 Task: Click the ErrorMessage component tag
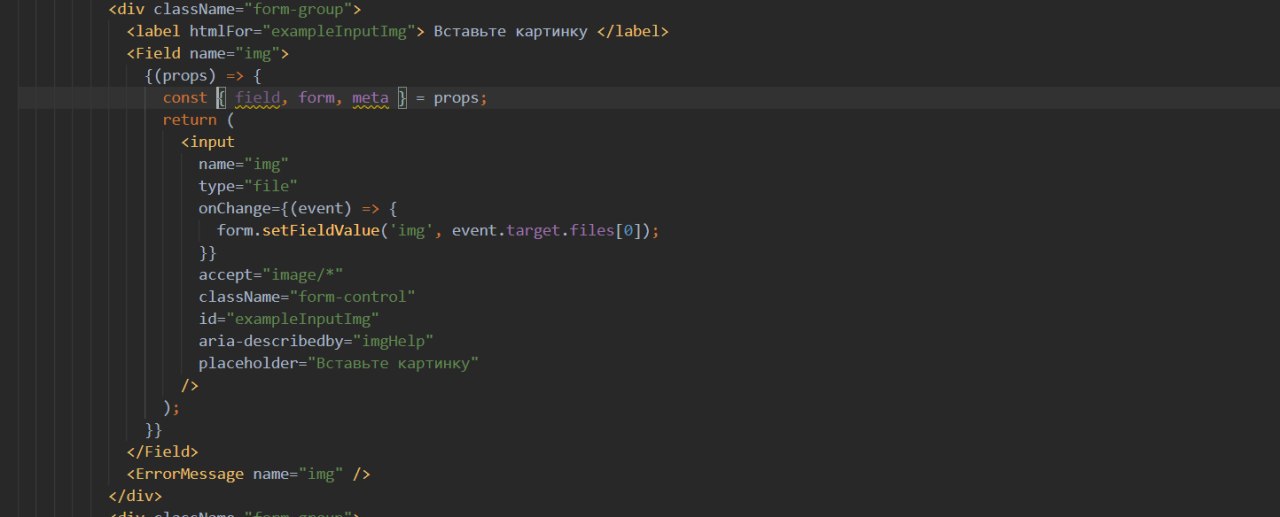point(248,474)
